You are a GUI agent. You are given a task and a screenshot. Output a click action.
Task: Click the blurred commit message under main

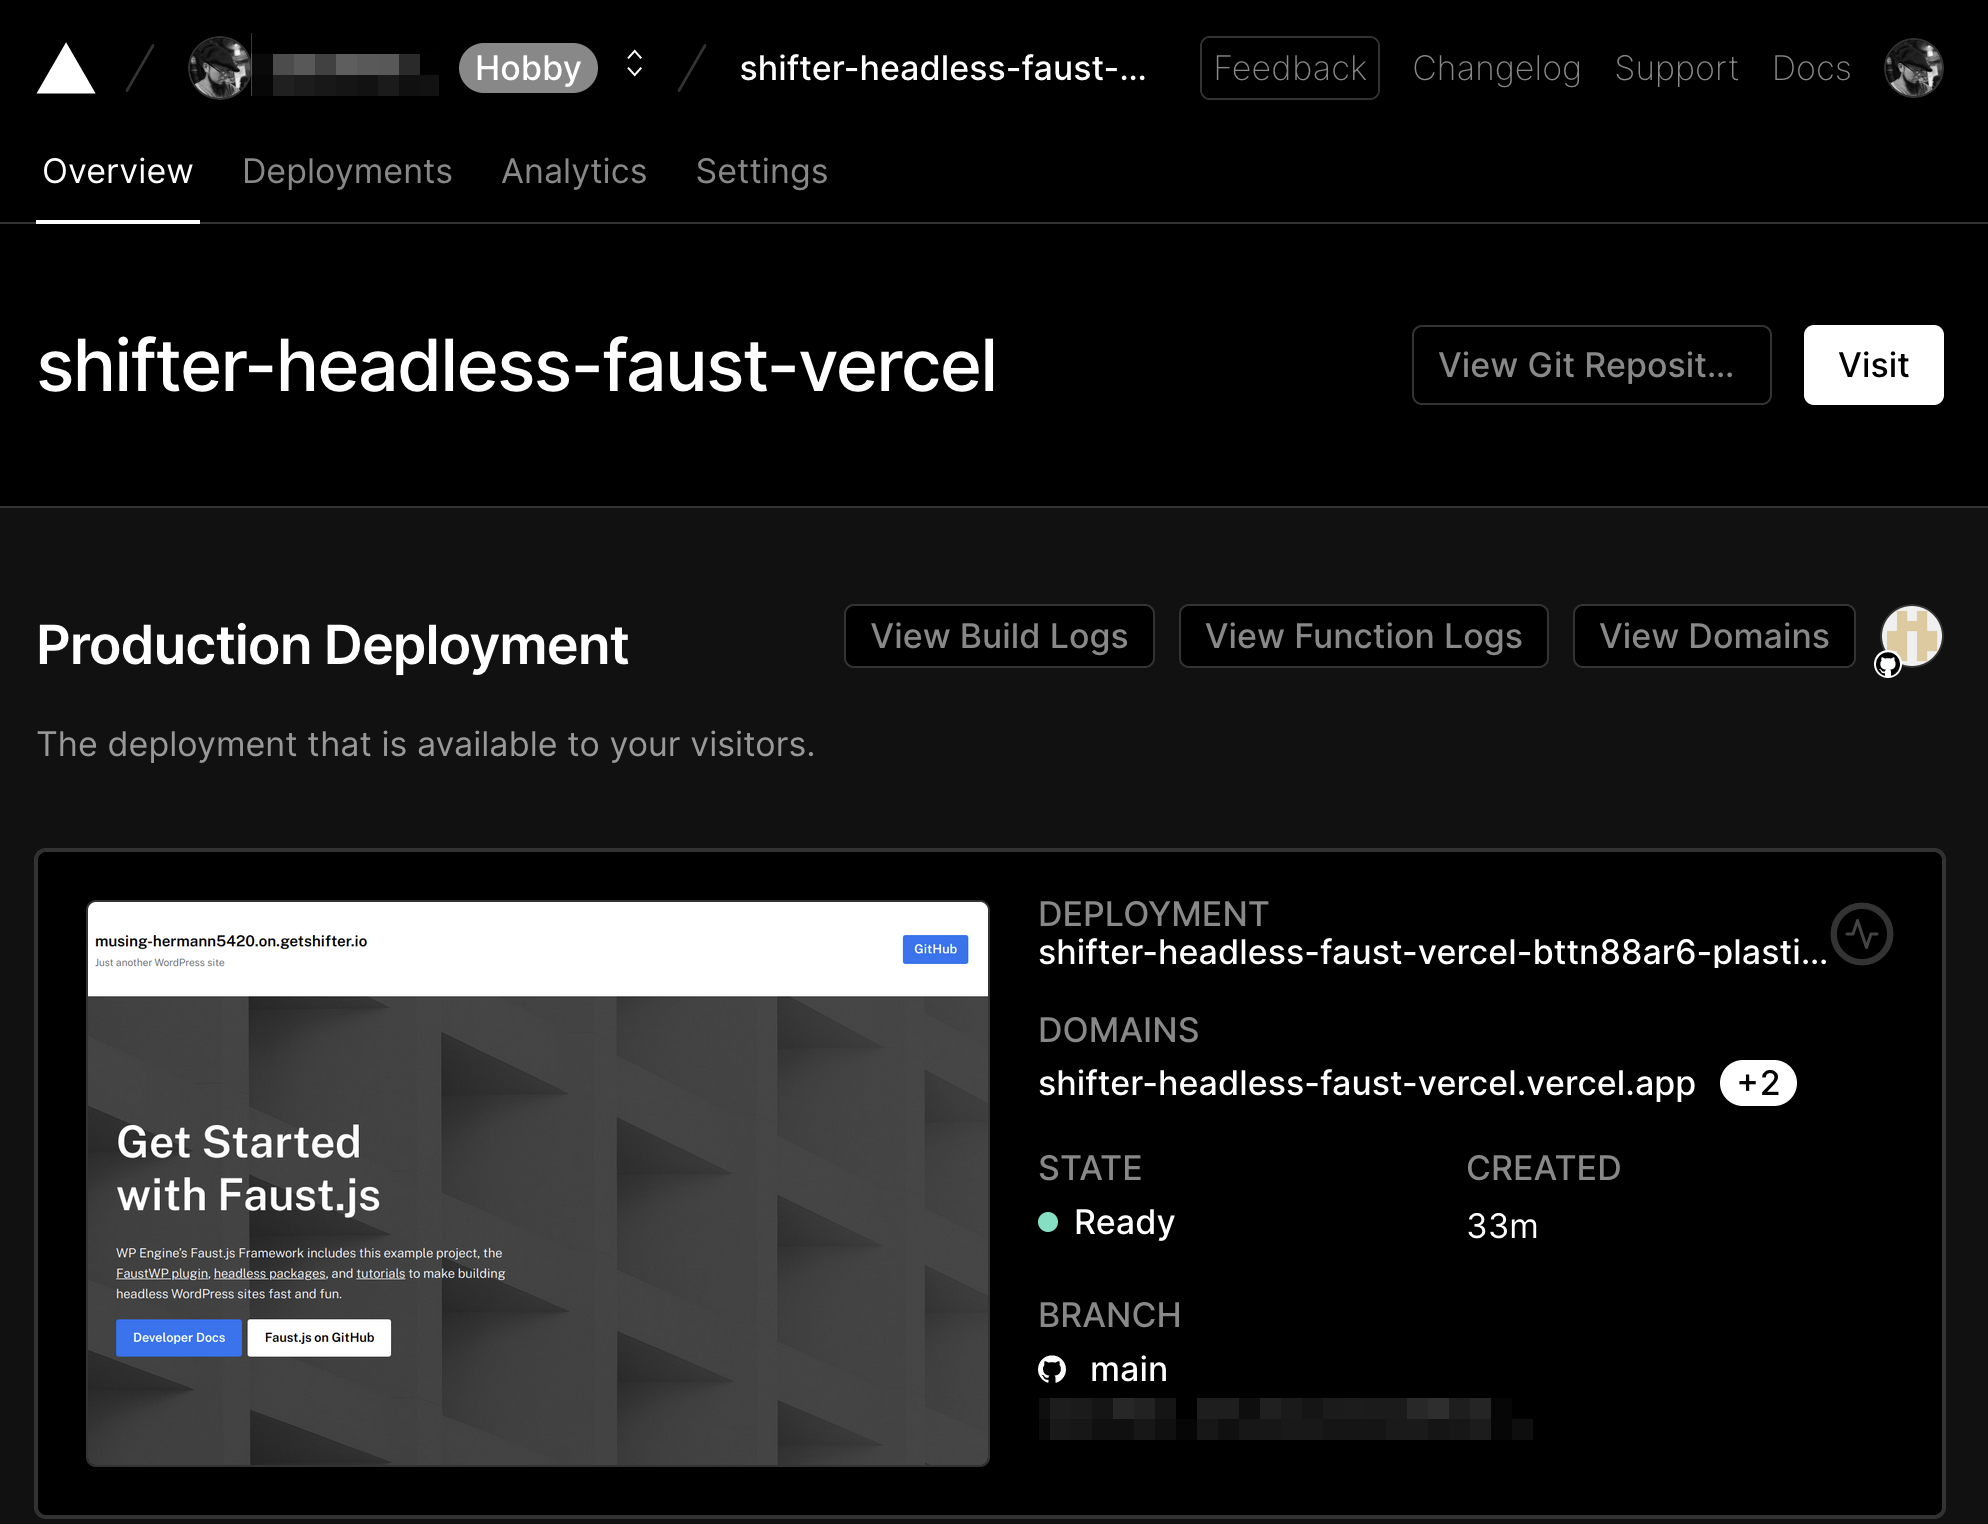1285,1419
